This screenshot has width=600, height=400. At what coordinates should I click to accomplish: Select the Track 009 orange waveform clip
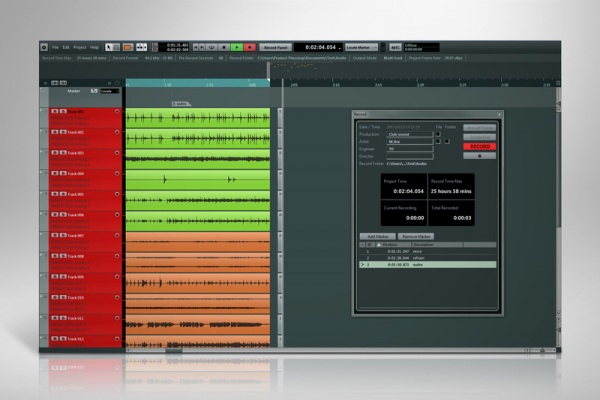click(x=198, y=283)
